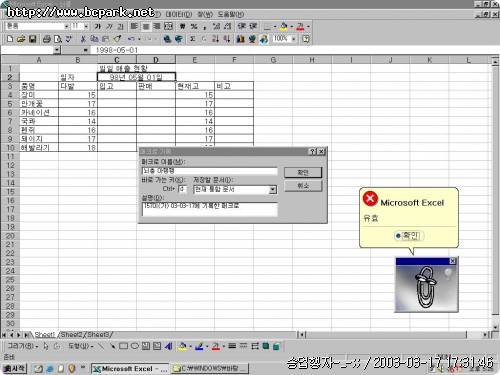Screen dimensions: 500x375
Task: Click the Undo arrow icon
Action: [x=131, y=39]
